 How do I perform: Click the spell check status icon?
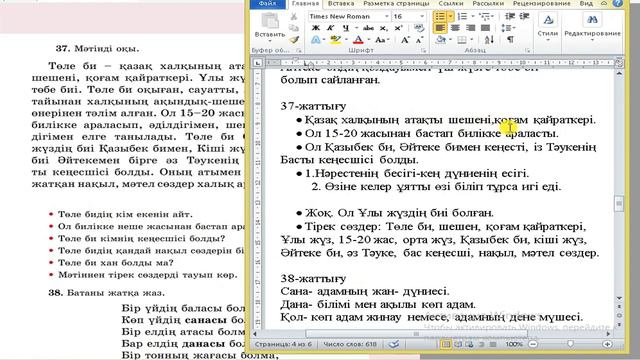tap(394, 344)
